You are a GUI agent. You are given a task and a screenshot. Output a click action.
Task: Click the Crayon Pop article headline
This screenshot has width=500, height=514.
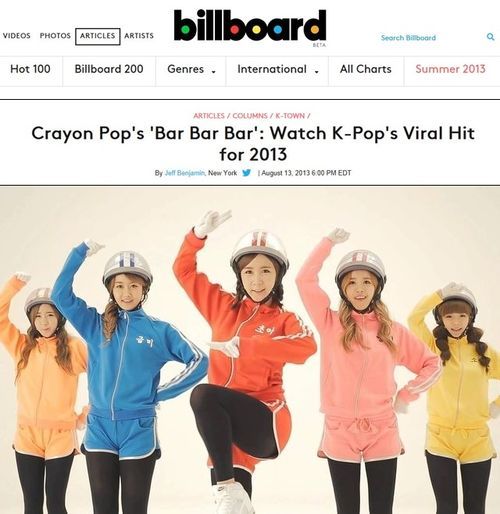tap(253, 143)
